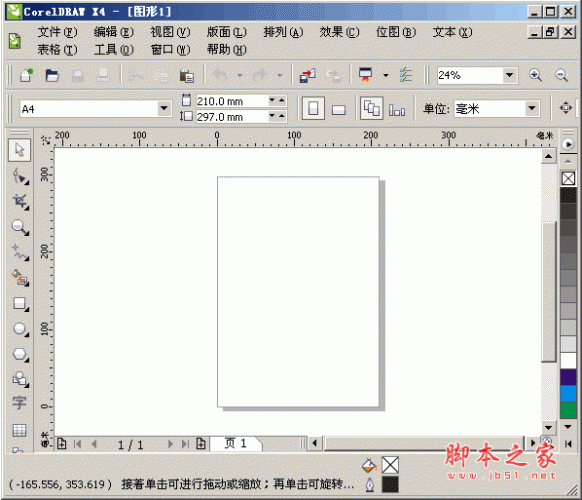
Task: Select the Table tool
Action: point(19,430)
